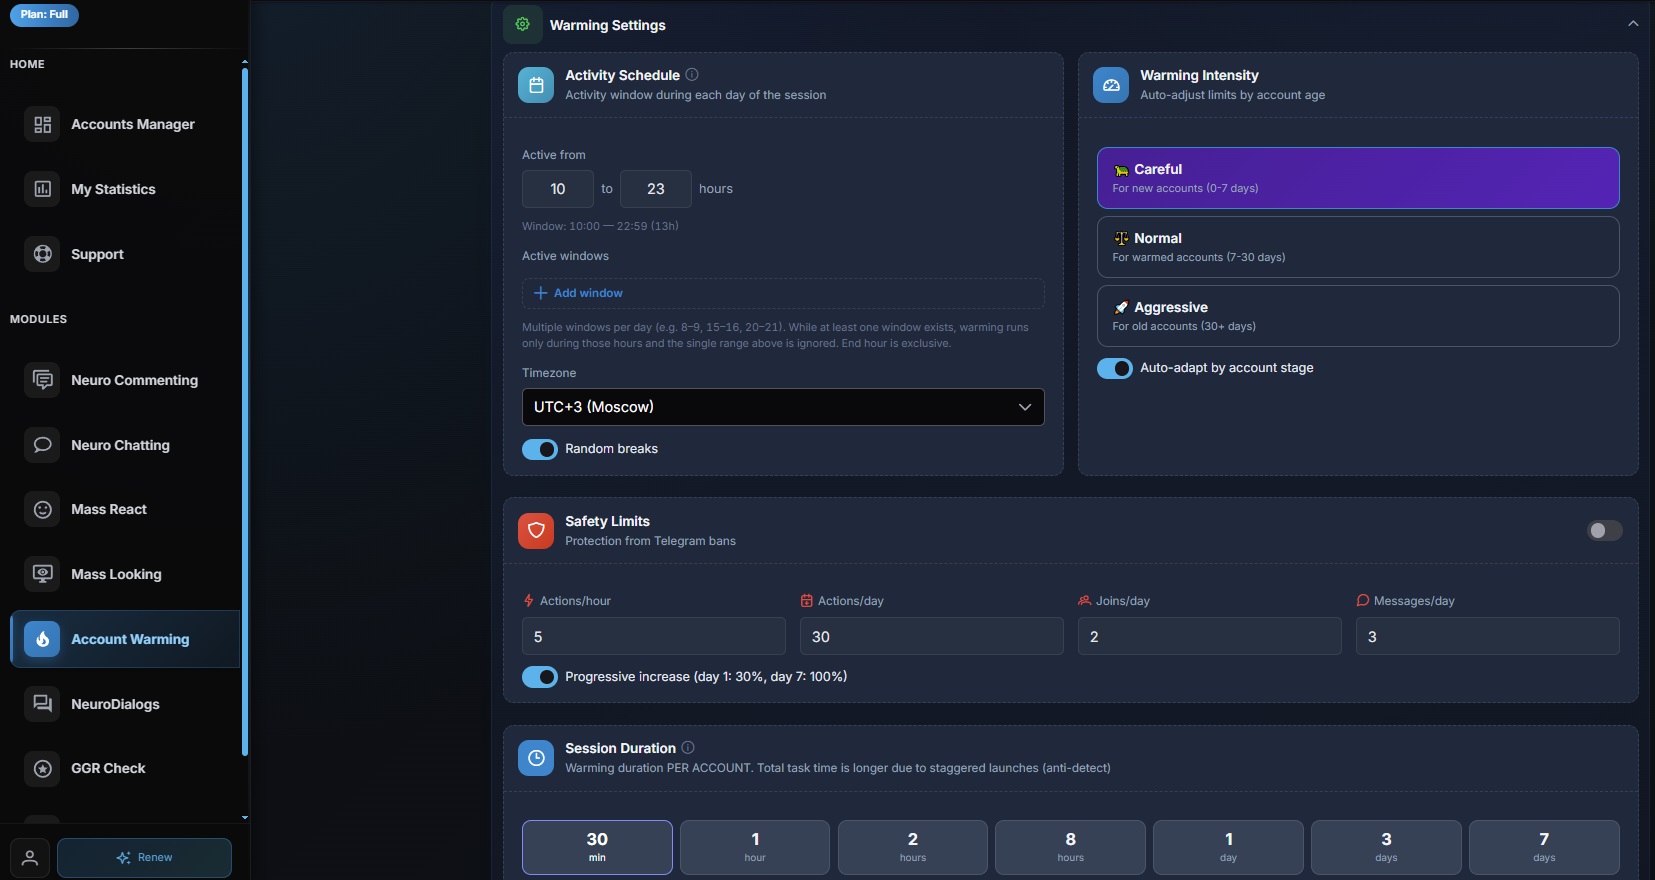Collapse the Warming Settings section chevron
Screen dimensions: 1655x880
(1633, 24)
